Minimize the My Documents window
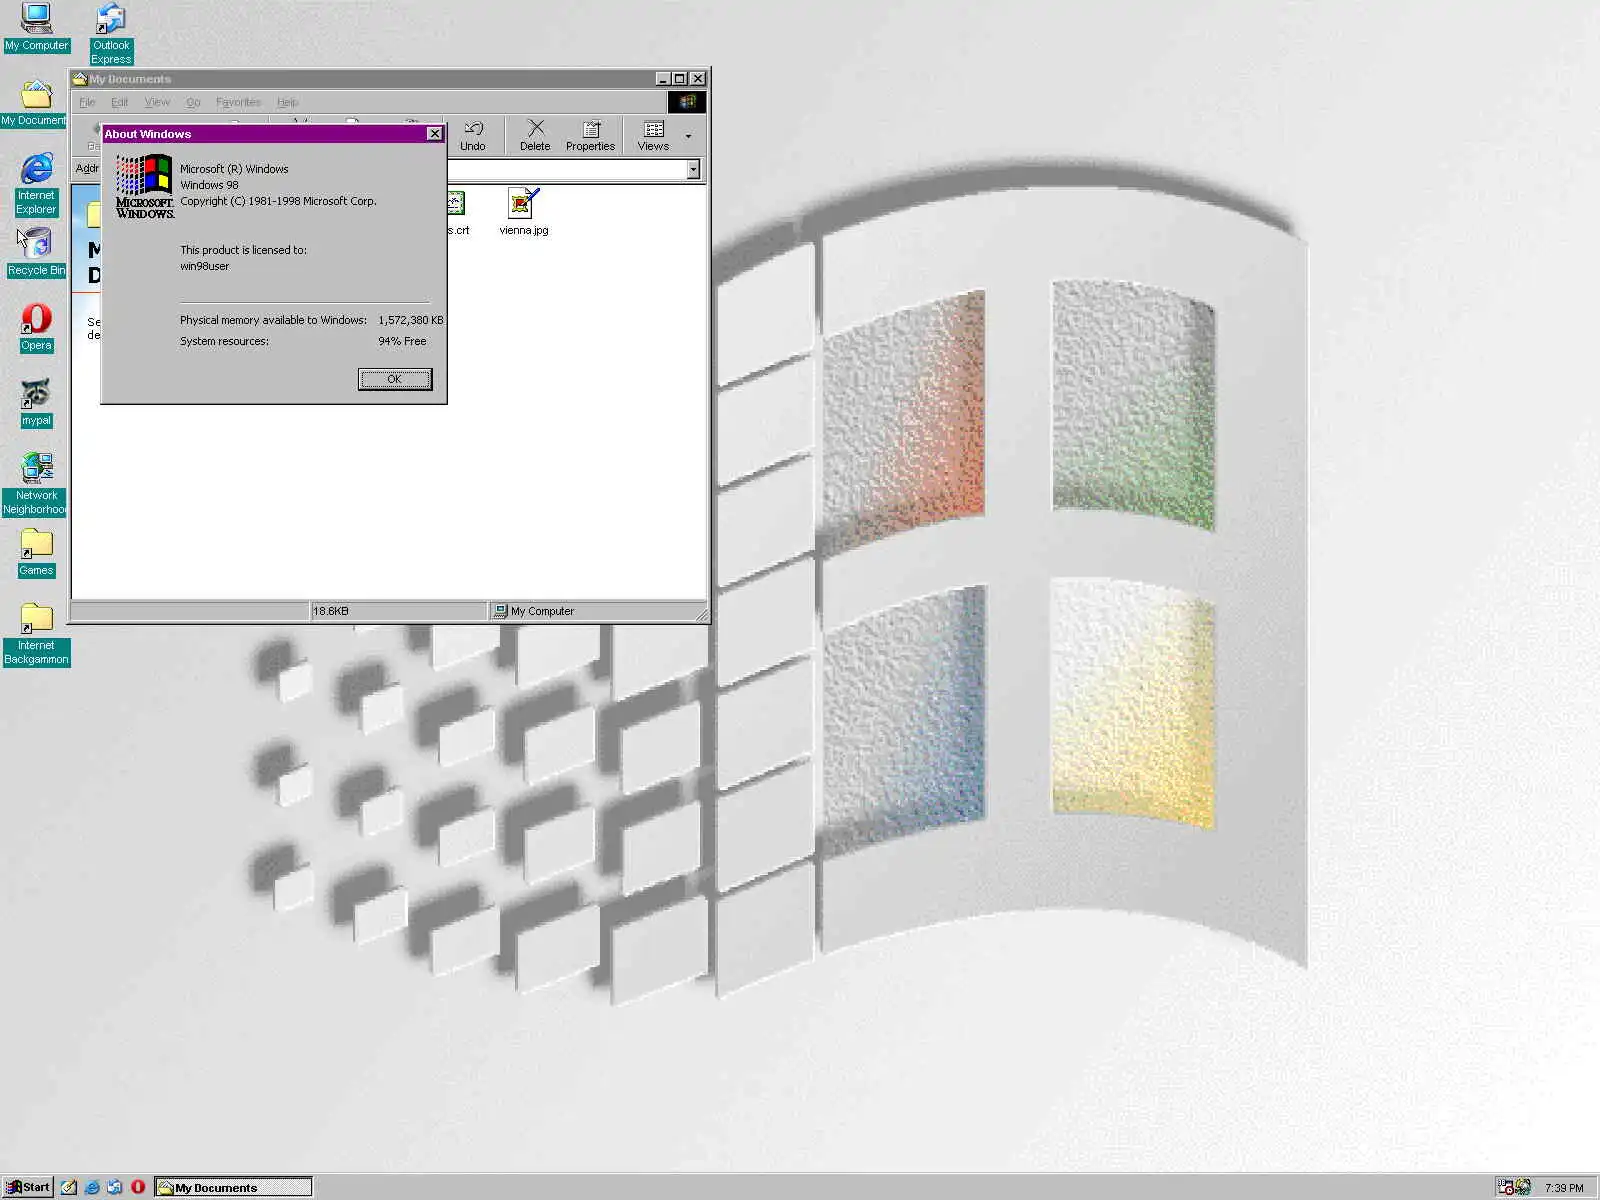Screen dimensions: 1600x1200 click(x=663, y=78)
